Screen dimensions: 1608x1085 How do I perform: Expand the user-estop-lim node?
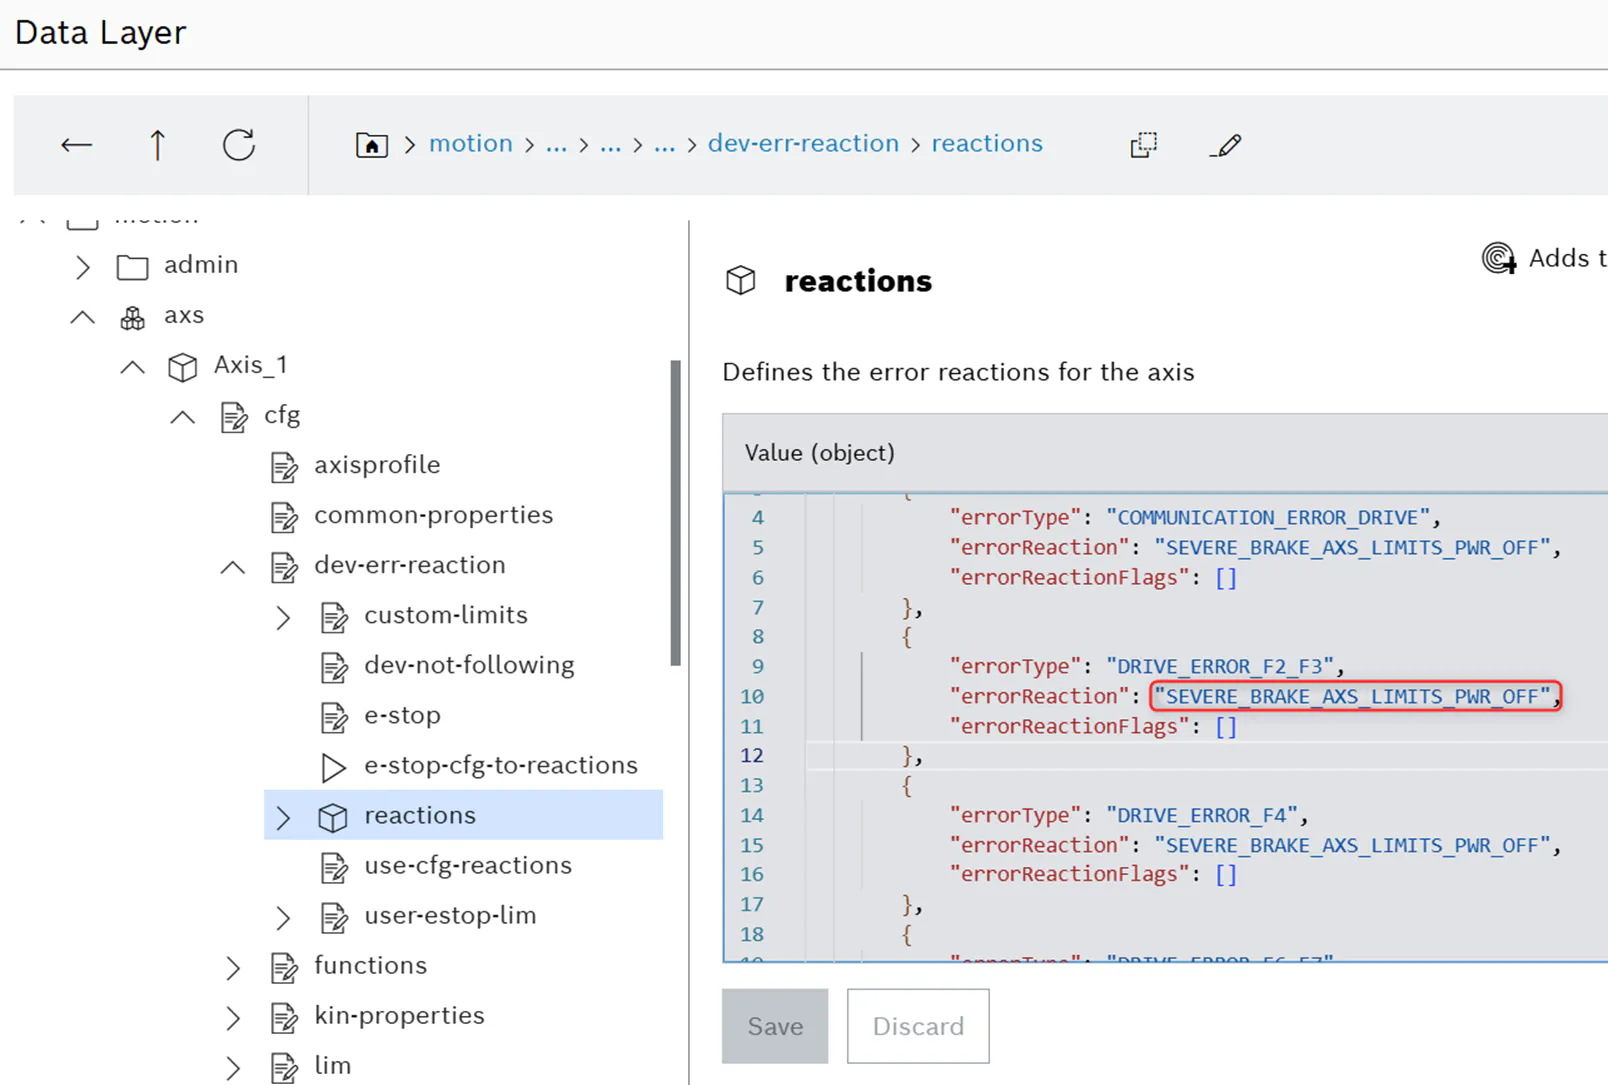click(283, 917)
